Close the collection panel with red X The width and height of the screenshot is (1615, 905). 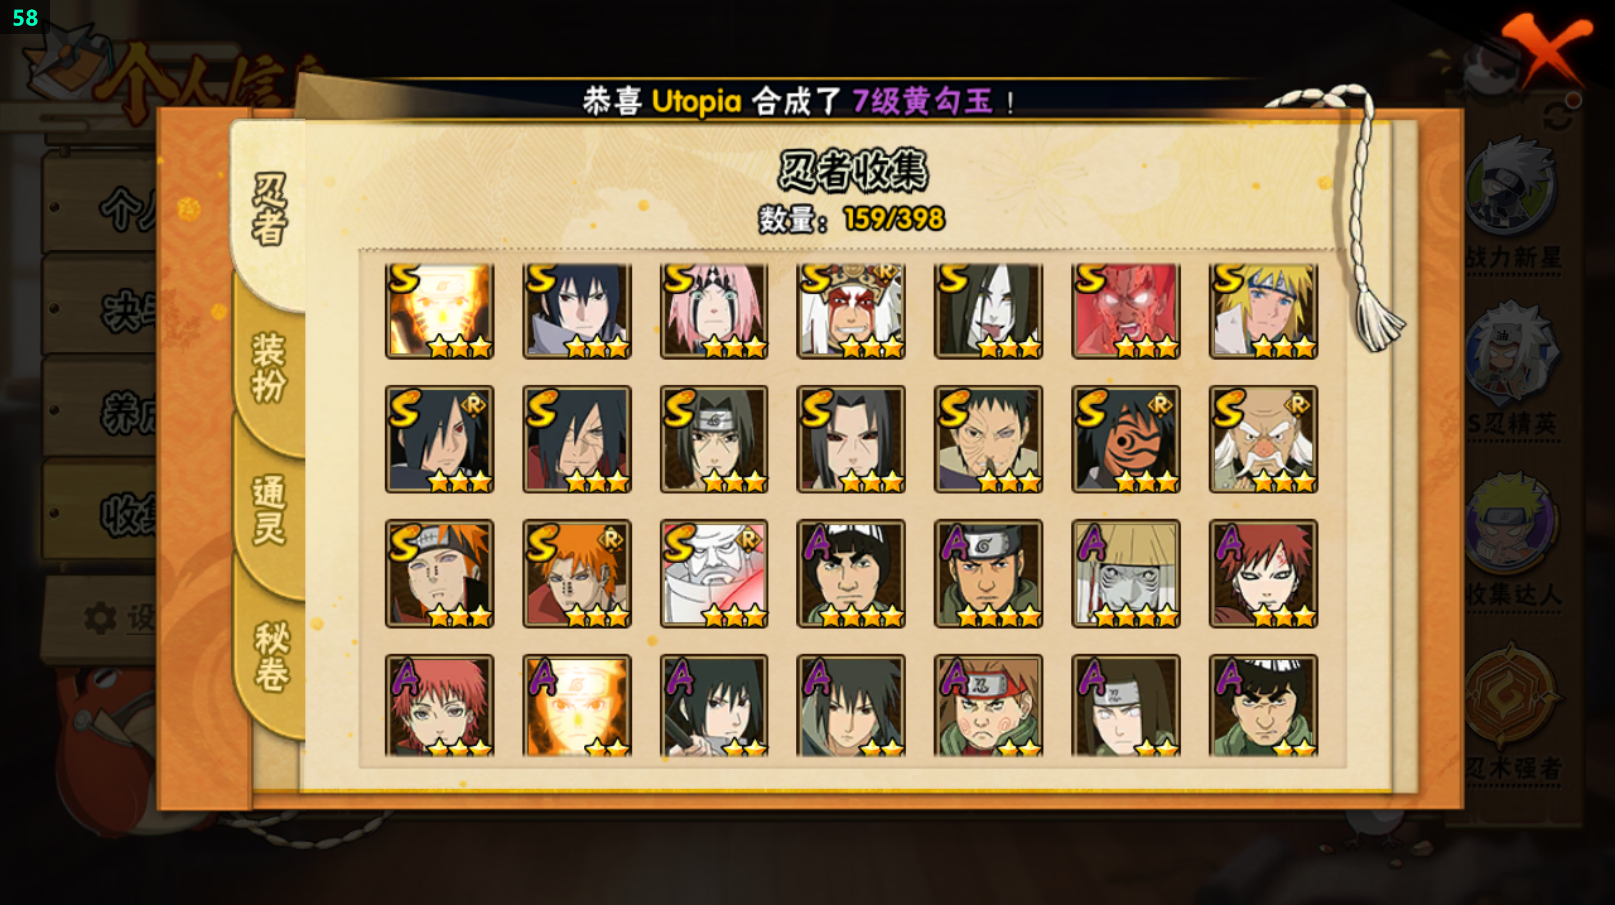pyautogui.click(x=1545, y=48)
